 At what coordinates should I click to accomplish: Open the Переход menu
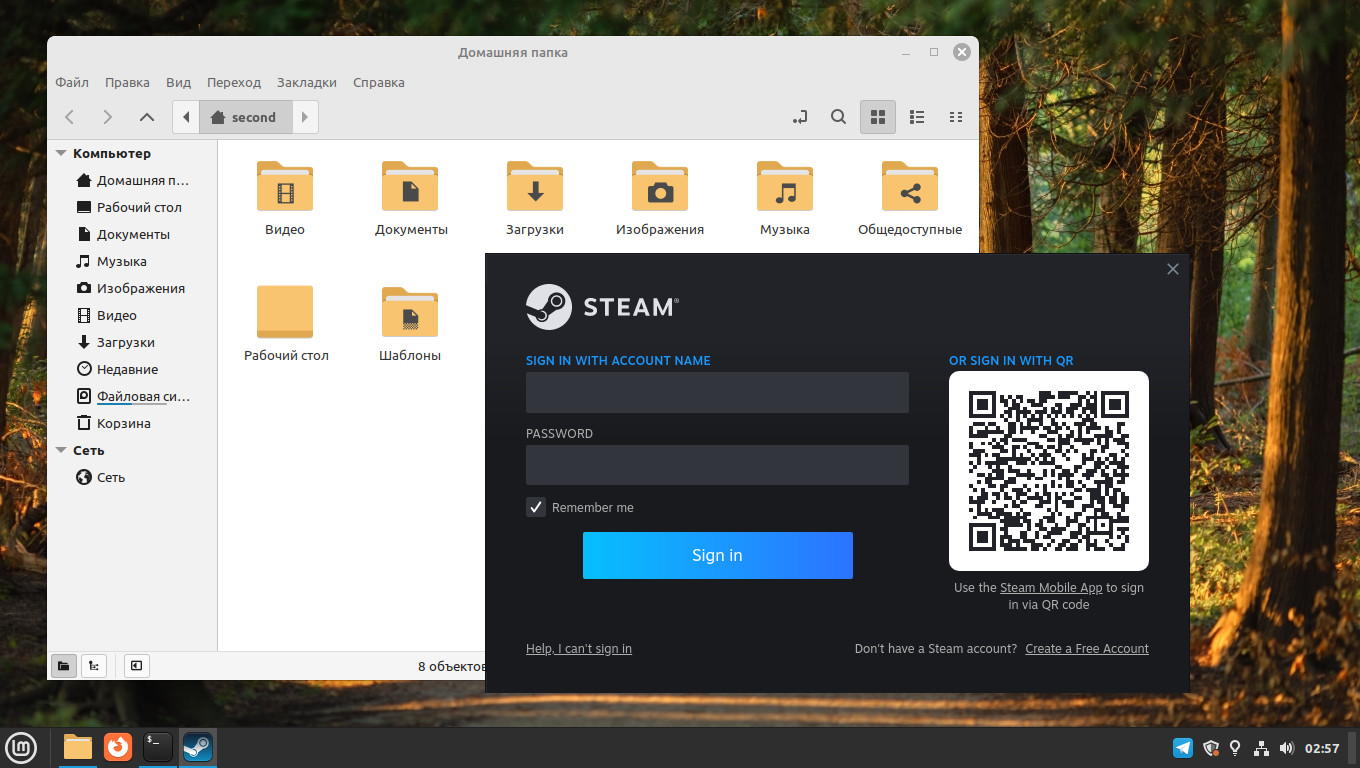(x=234, y=83)
